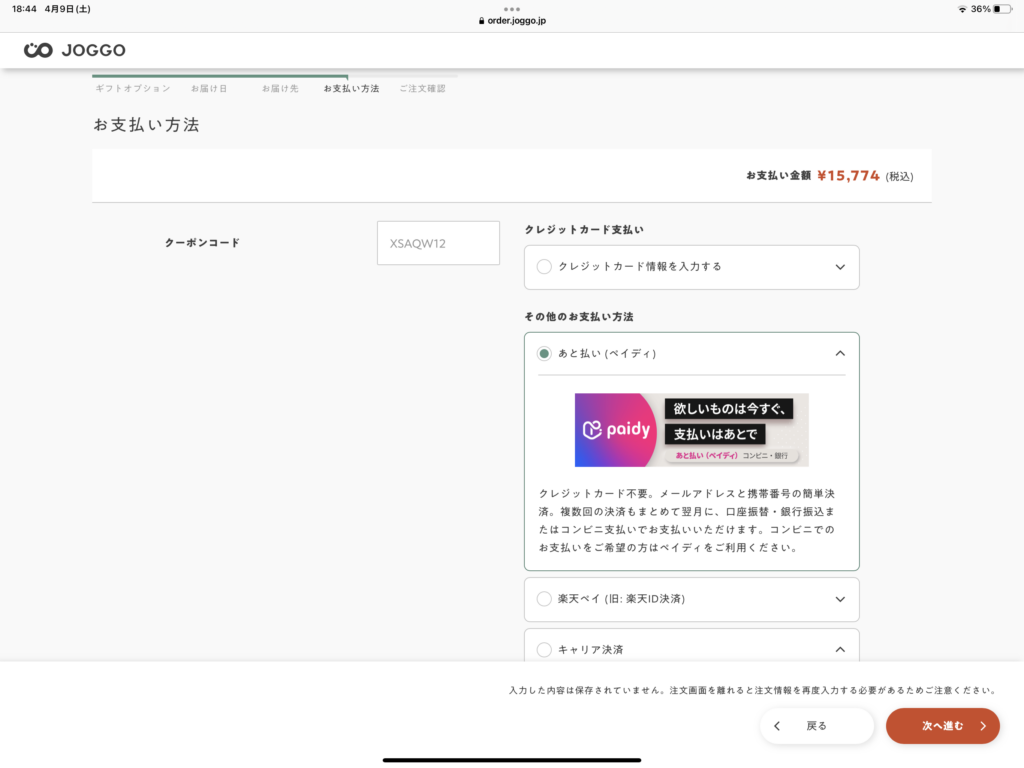Image resolution: width=1024 pixels, height=768 pixels.
Task: Click the lock icon beside order.joggo.jp
Action: [x=482, y=20]
